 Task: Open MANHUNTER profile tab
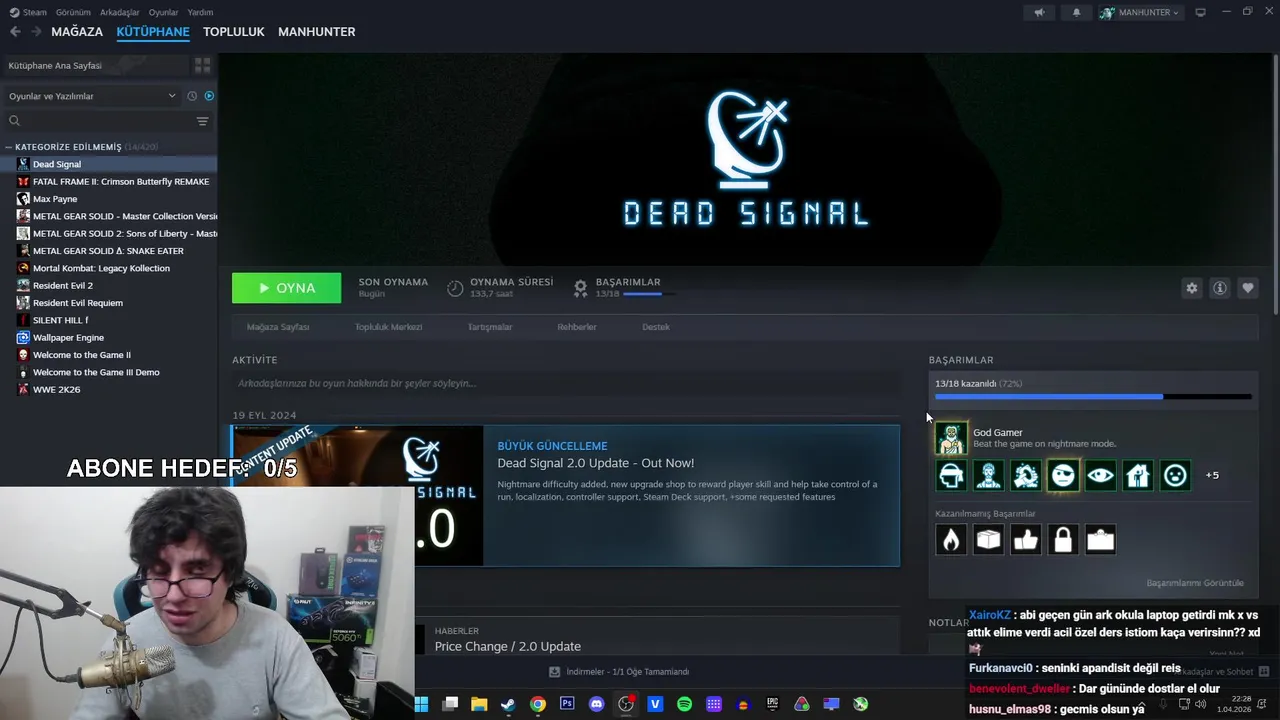pyautogui.click(x=317, y=32)
